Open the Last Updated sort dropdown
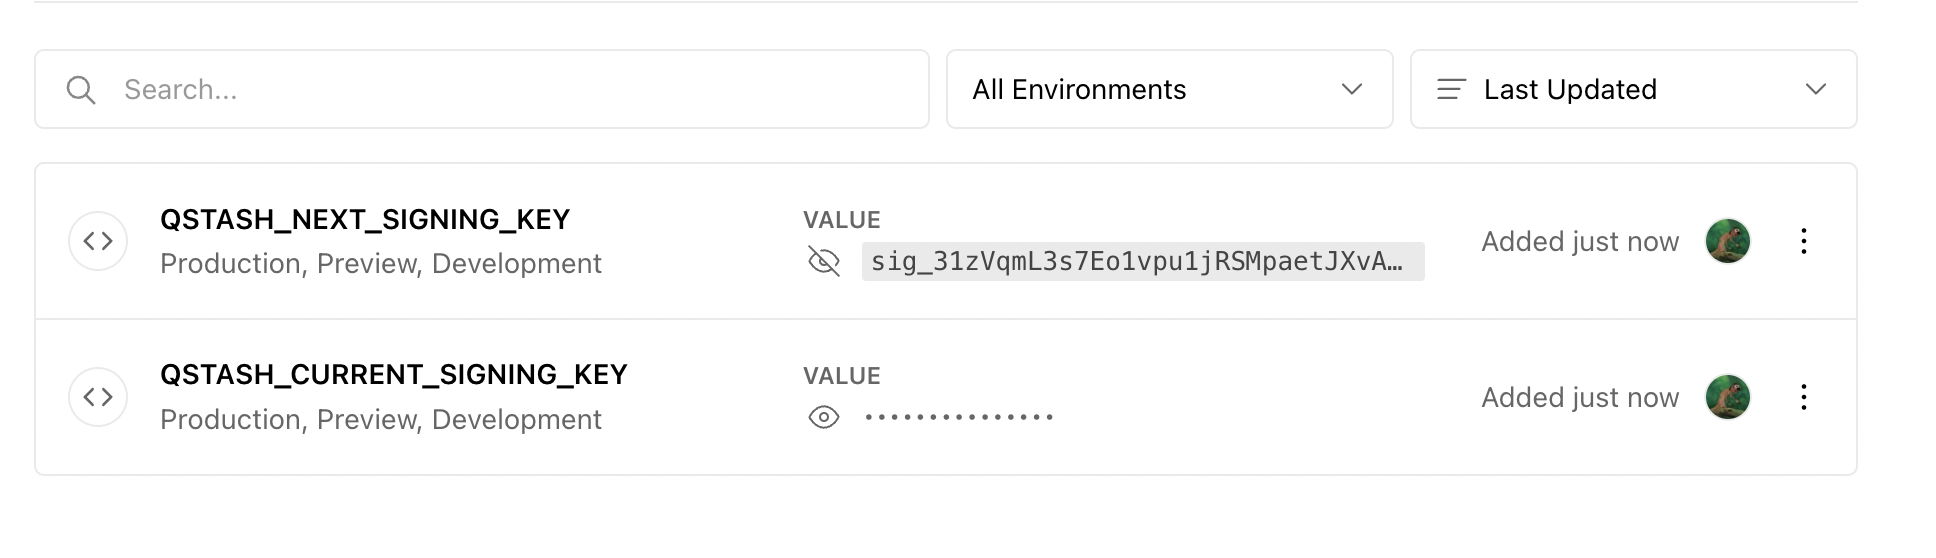Viewport: 1936px width, 558px height. click(1633, 89)
